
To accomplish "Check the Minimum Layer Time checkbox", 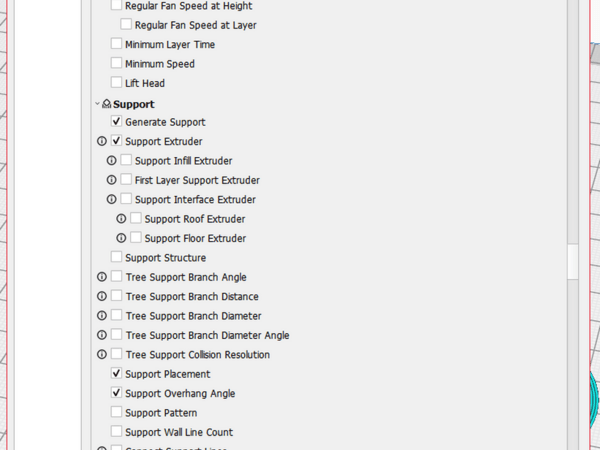I will coord(117,45).
